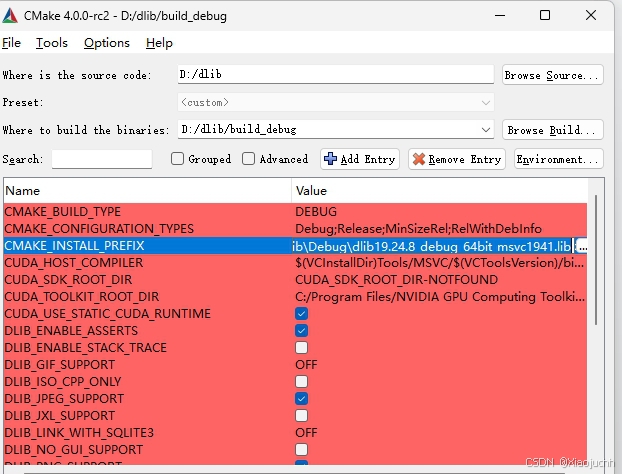The image size is (622, 474).
Task: Select the CMAKE_BUILD_TYPE row name
Action: coord(62,212)
